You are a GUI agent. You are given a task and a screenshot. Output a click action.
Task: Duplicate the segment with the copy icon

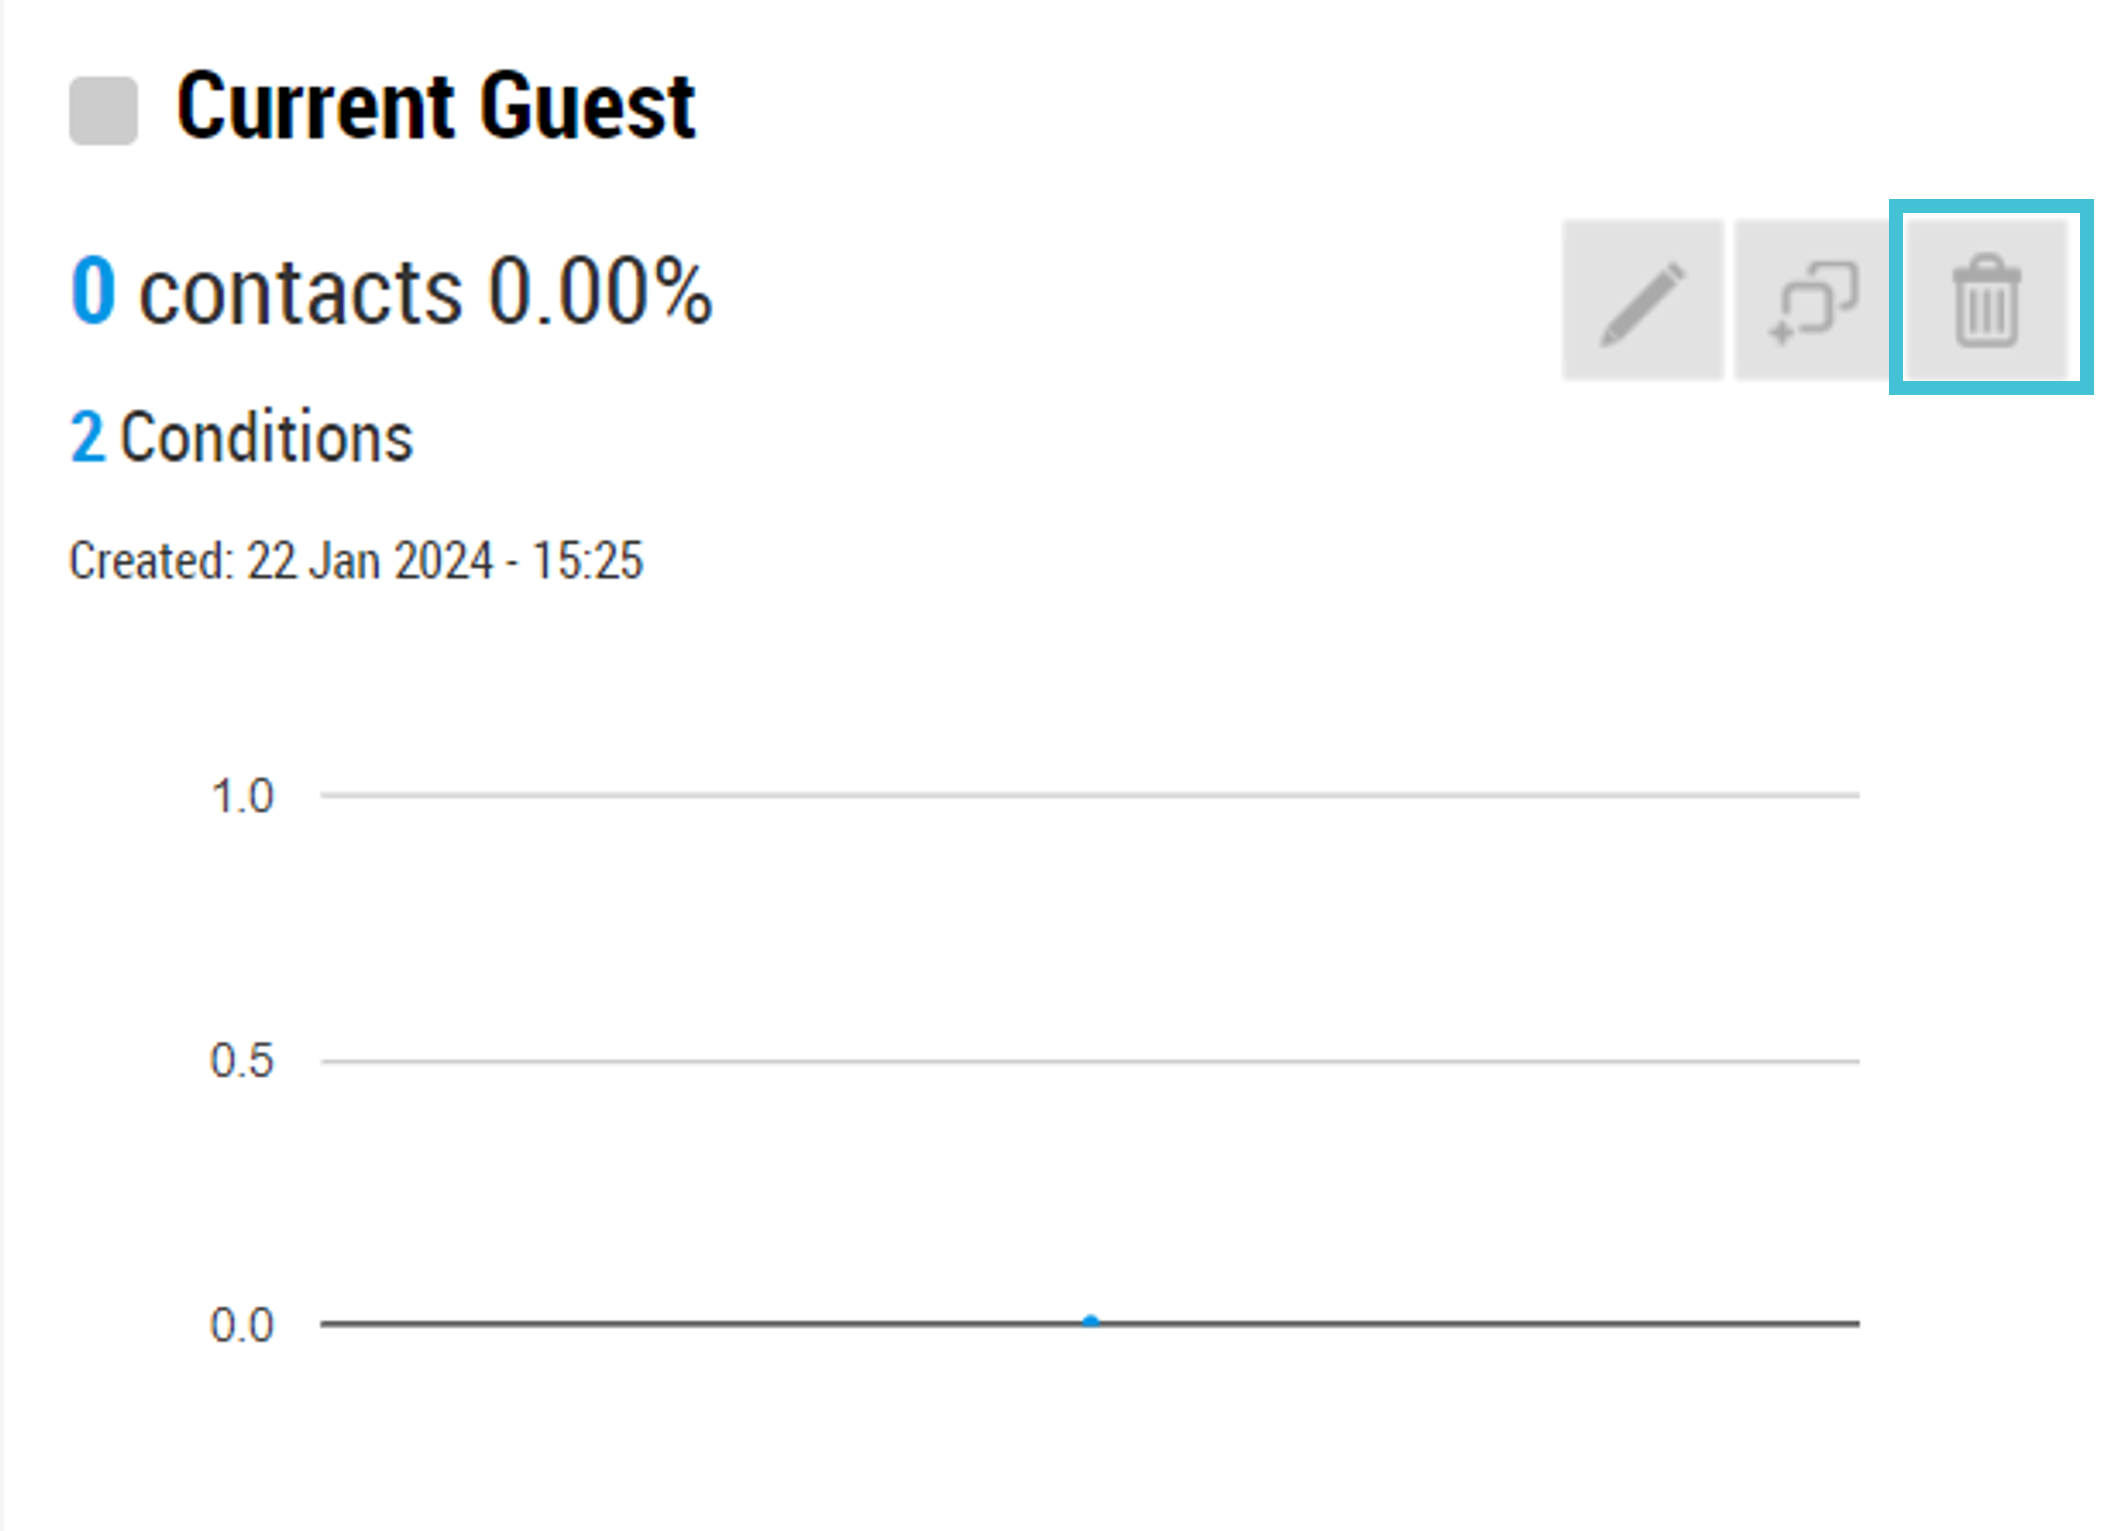[x=1813, y=300]
